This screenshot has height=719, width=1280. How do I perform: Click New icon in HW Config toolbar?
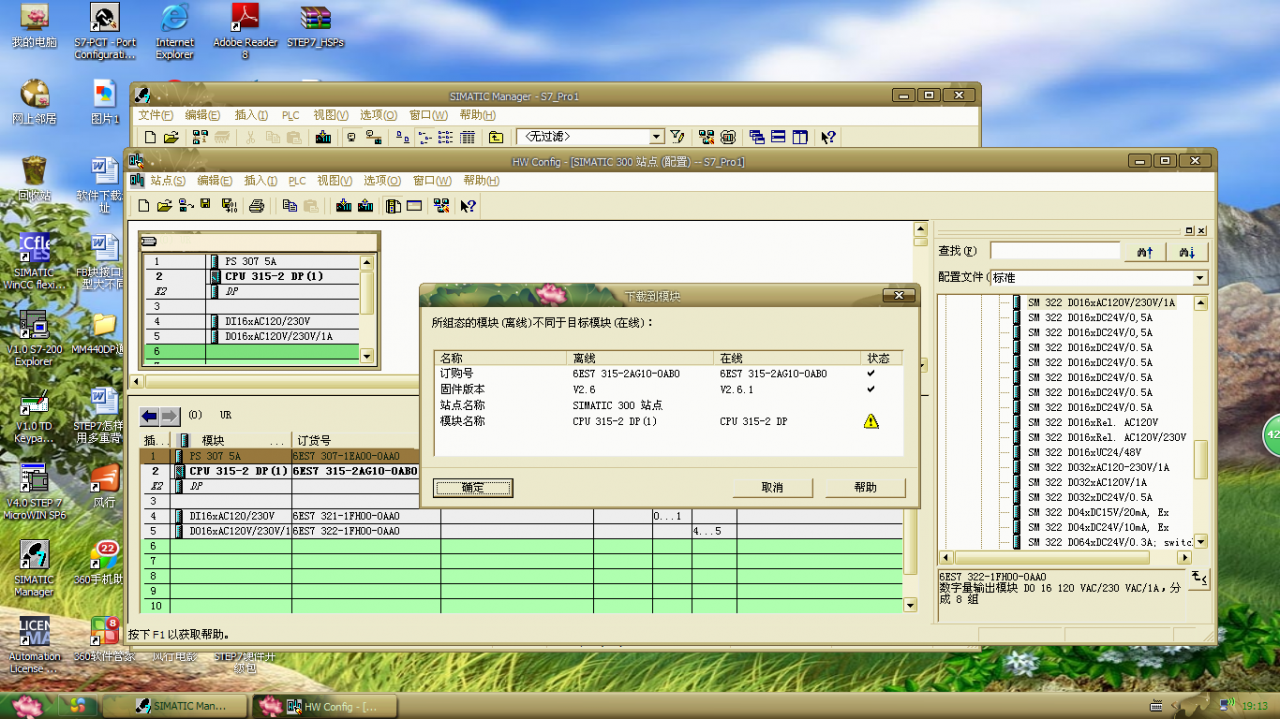143,206
